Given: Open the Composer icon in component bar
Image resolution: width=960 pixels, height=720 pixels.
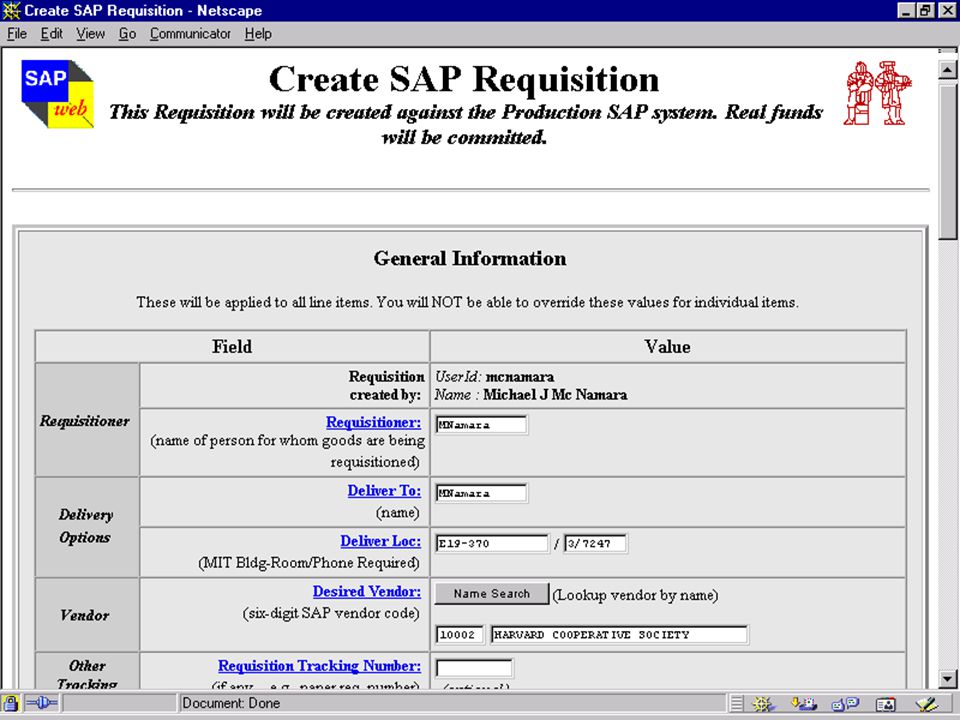Looking at the screenshot, I should point(927,704).
